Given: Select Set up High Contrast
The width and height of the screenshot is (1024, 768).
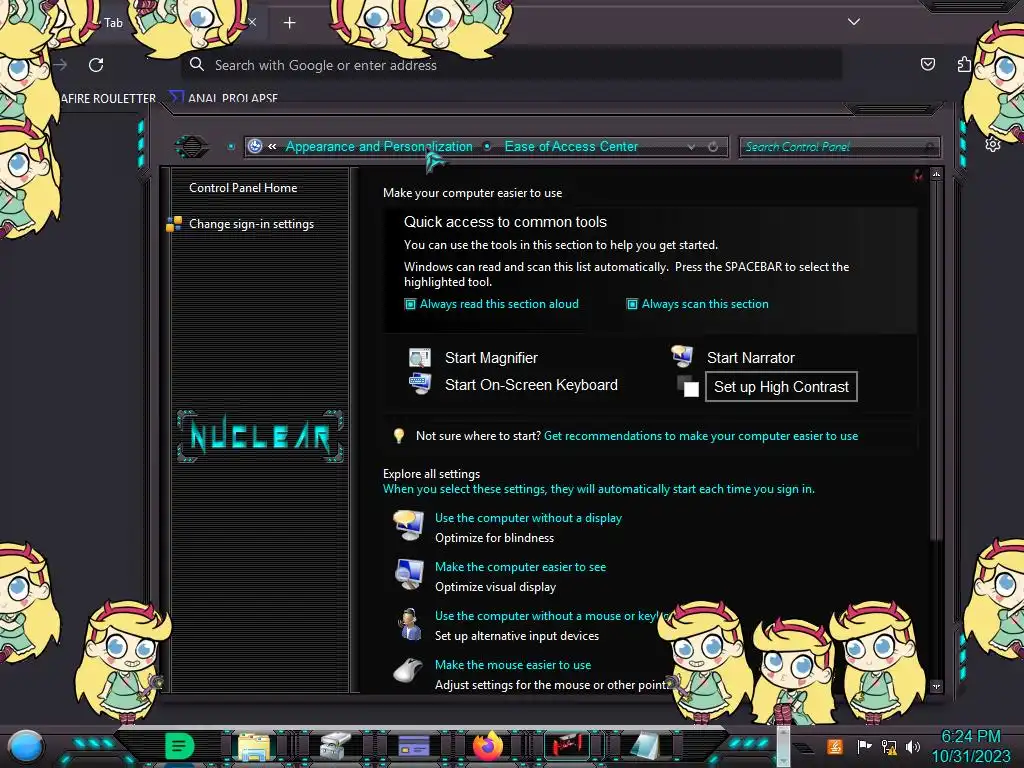Looking at the screenshot, I should 781,387.
